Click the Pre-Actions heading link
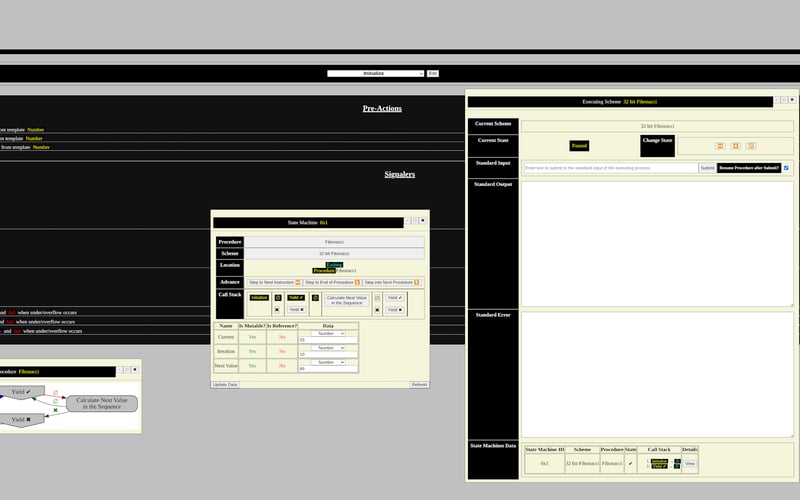 (x=382, y=108)
